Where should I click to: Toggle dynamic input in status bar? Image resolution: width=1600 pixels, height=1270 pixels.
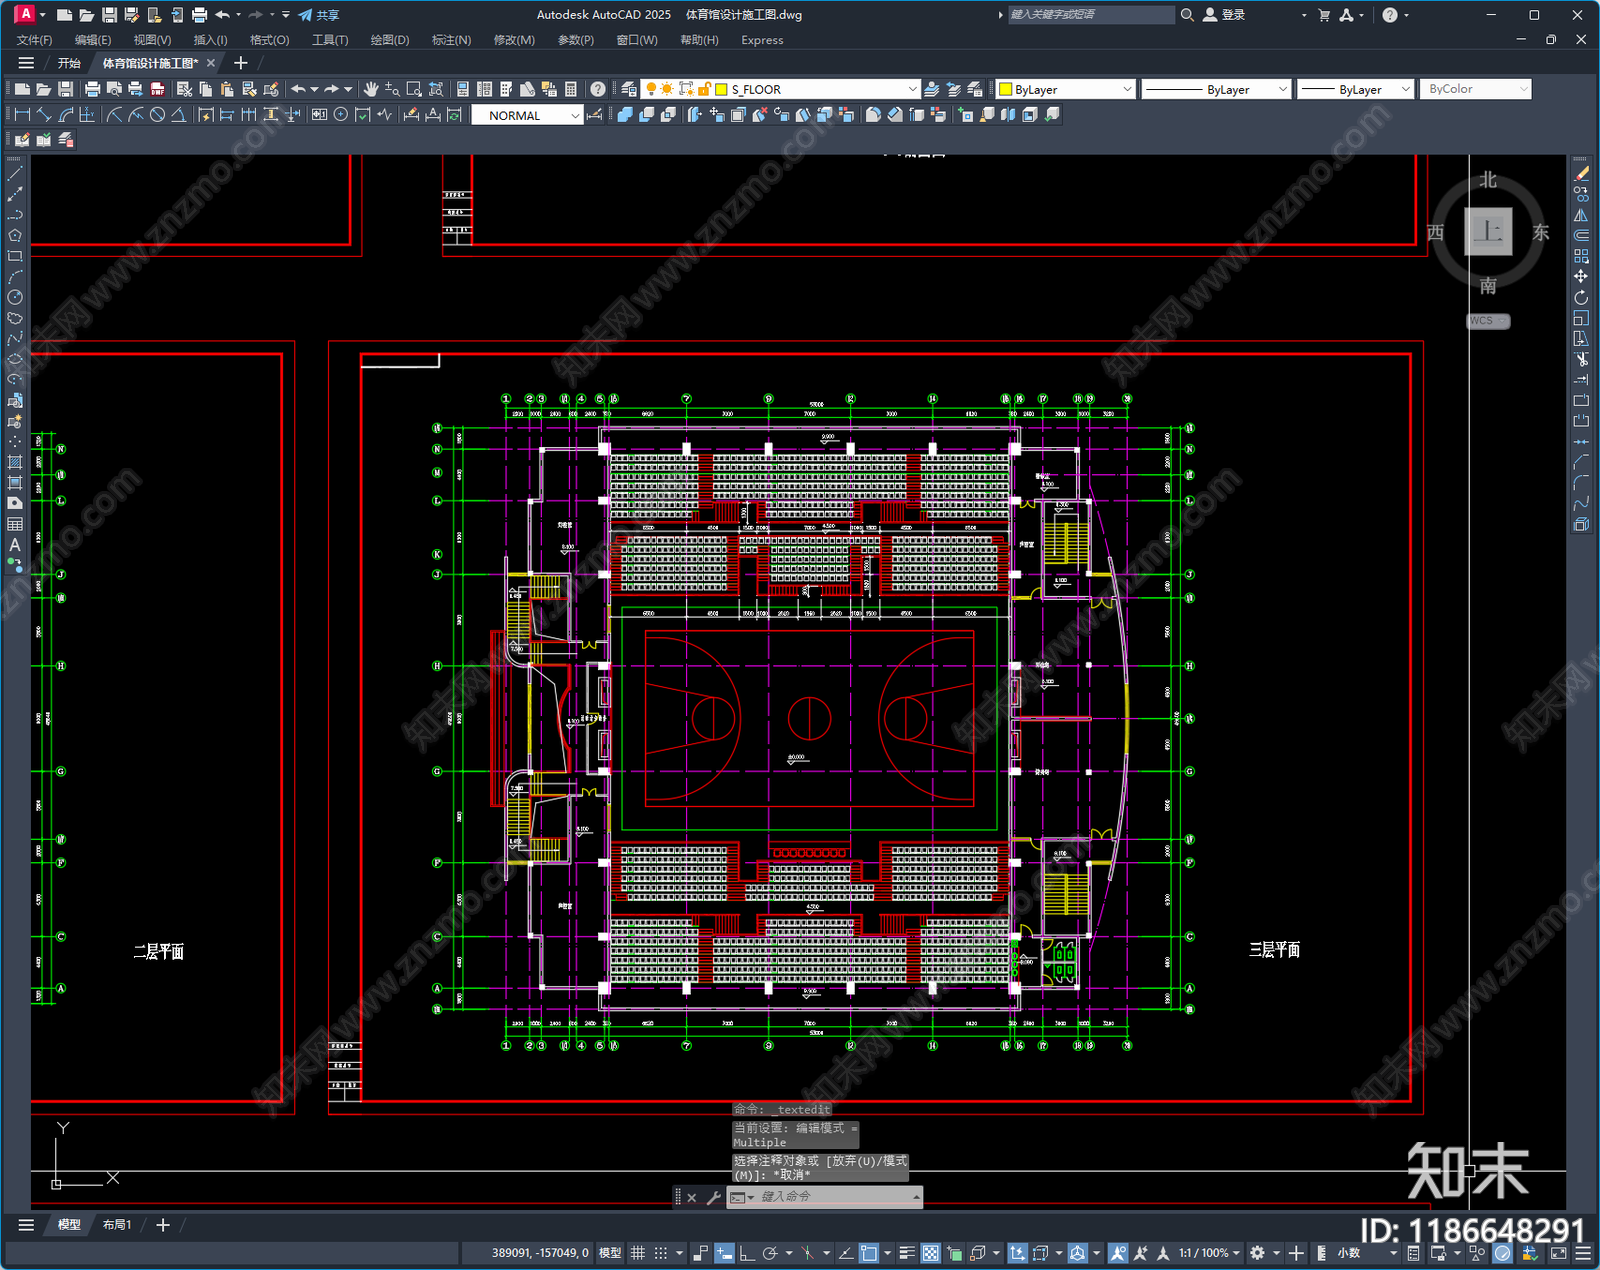(x=724, y=1253)
